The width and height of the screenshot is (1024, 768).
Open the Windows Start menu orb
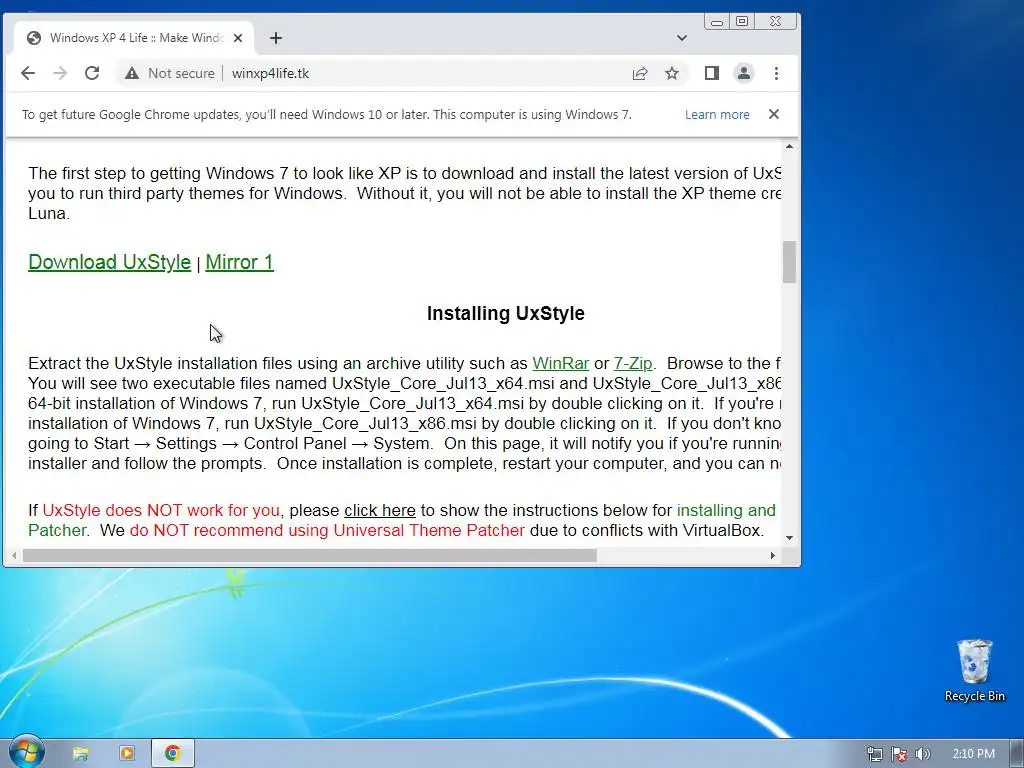point(26,752)
